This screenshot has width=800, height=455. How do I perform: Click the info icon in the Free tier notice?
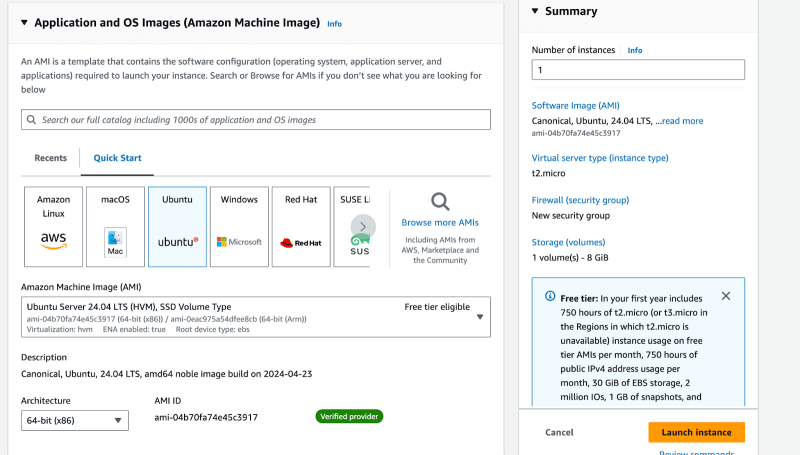550,296
